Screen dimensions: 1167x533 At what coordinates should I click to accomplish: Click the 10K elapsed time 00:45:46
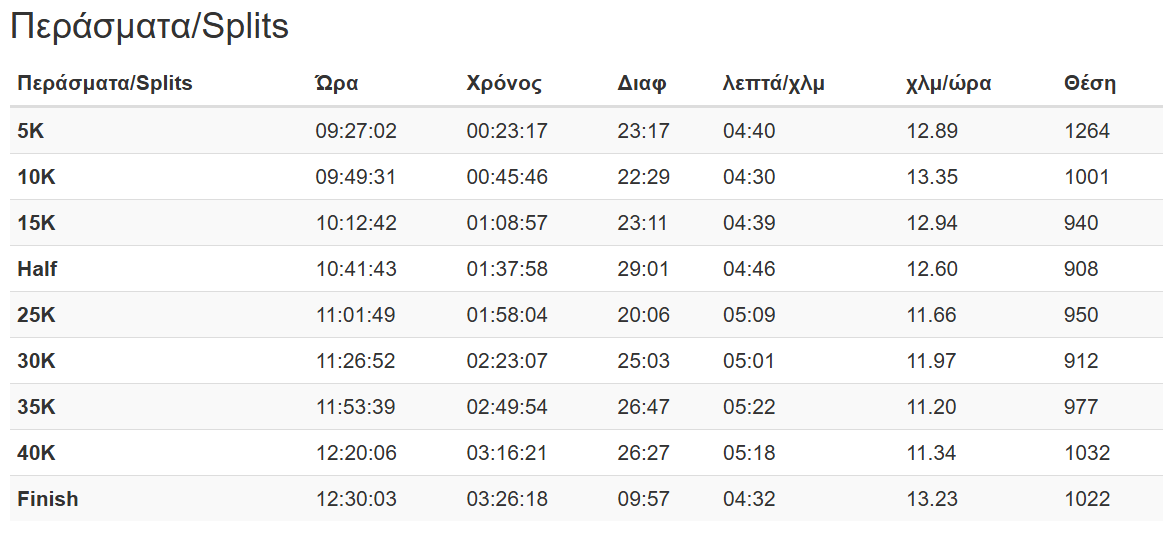coord(507,177)
